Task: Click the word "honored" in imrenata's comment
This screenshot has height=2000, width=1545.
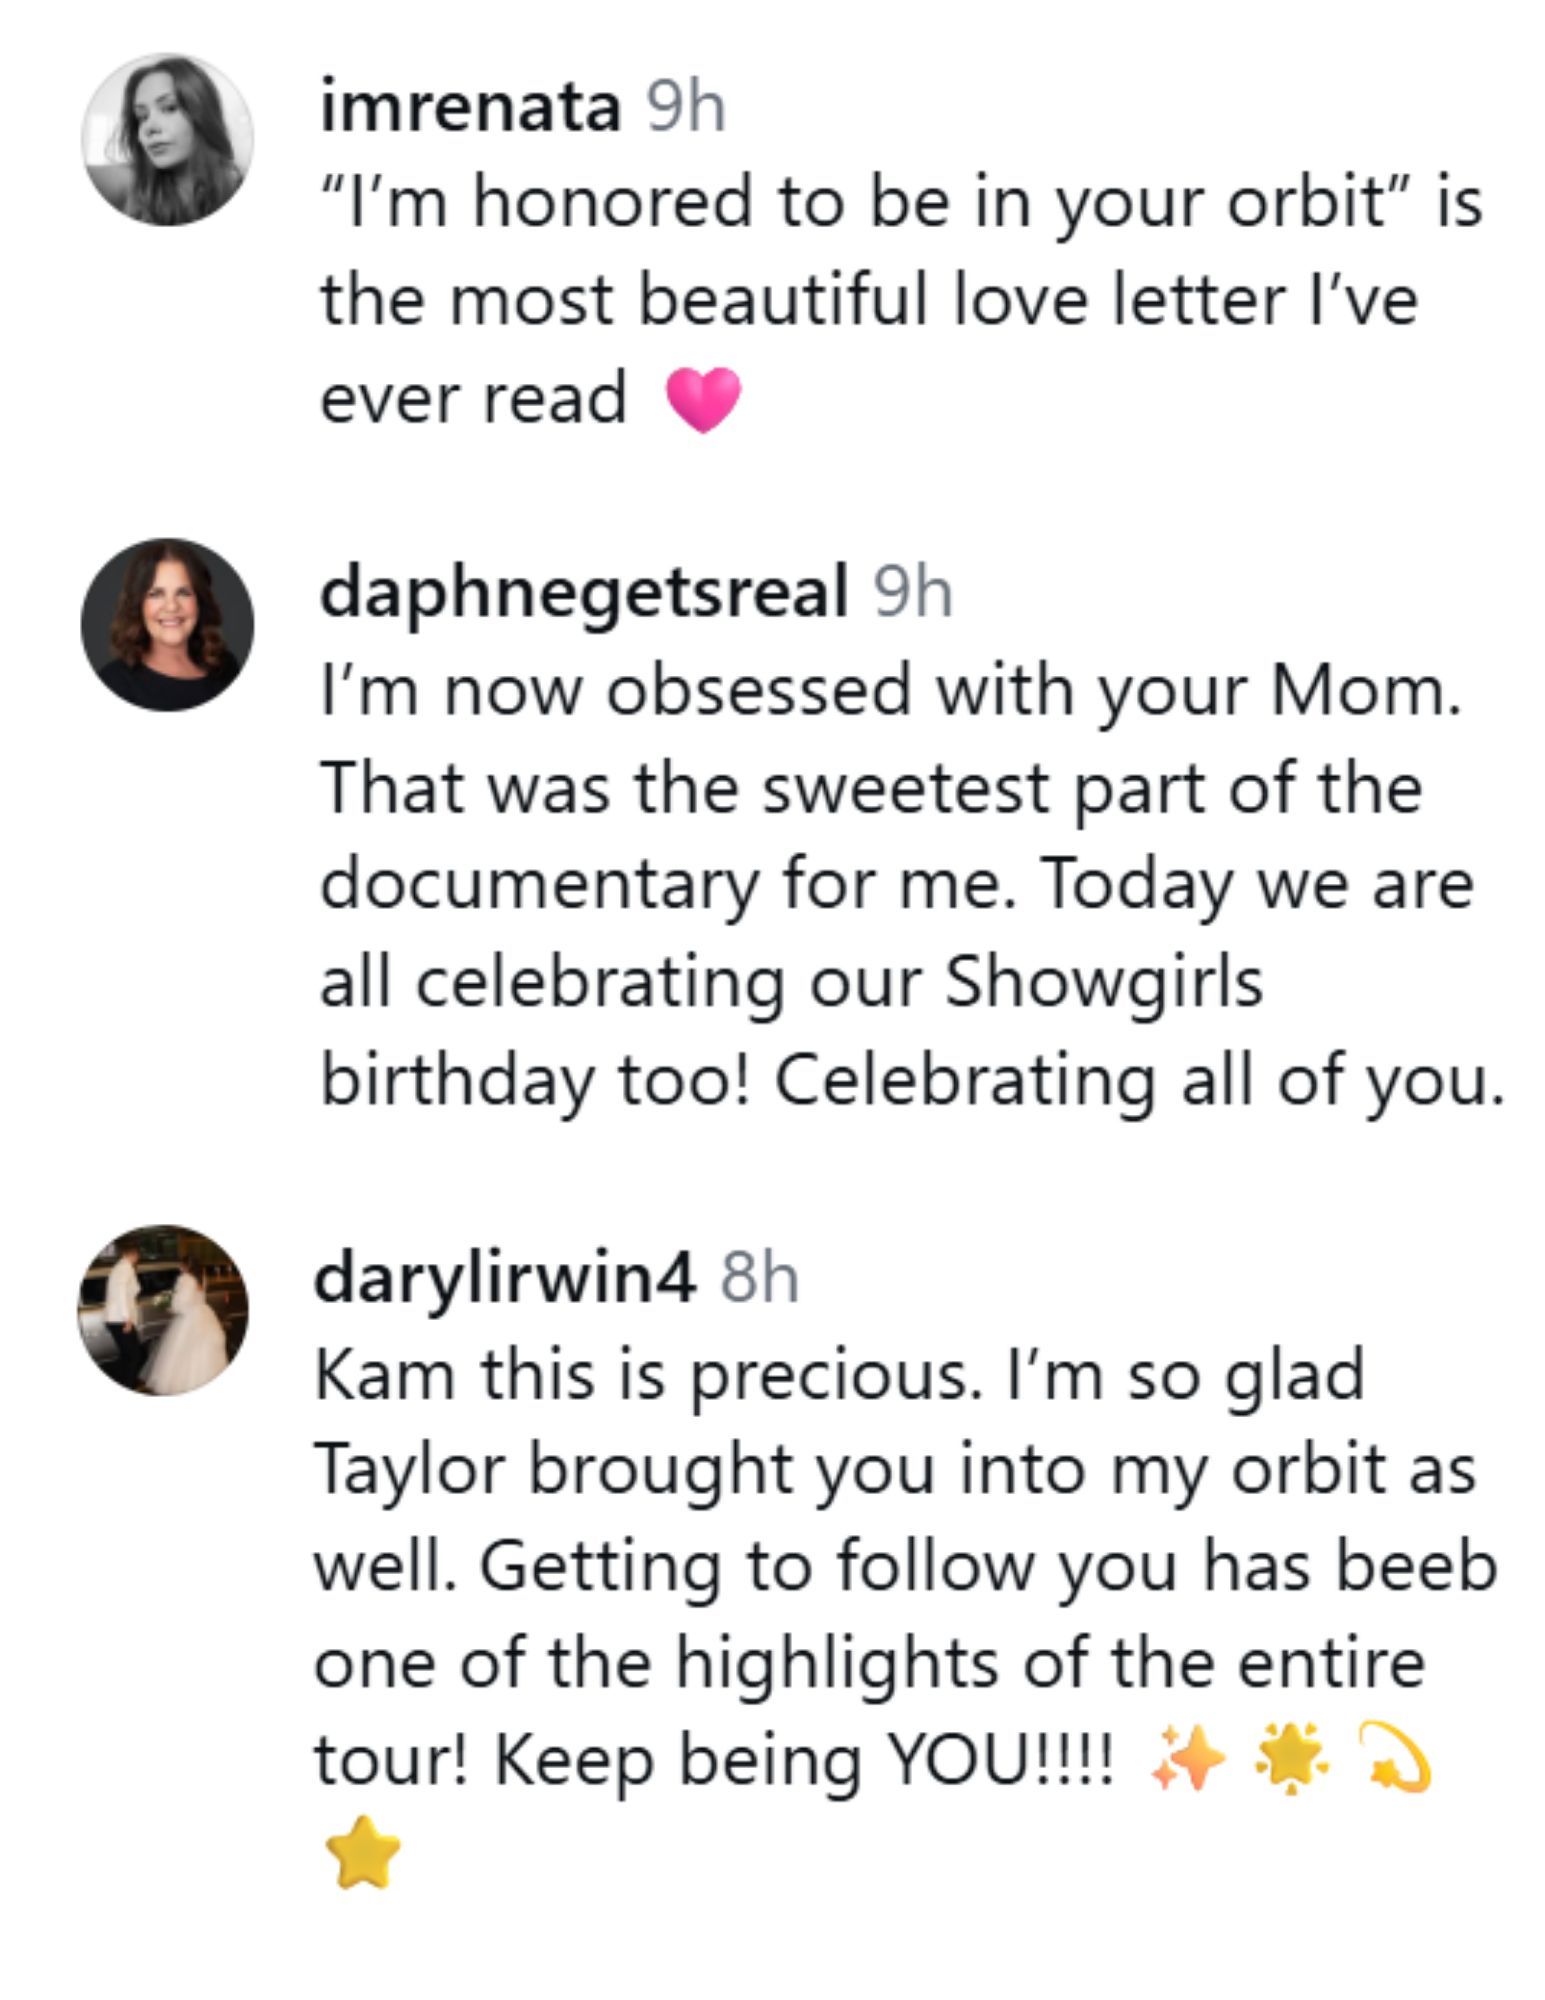Action: click(x=612, y=202)
